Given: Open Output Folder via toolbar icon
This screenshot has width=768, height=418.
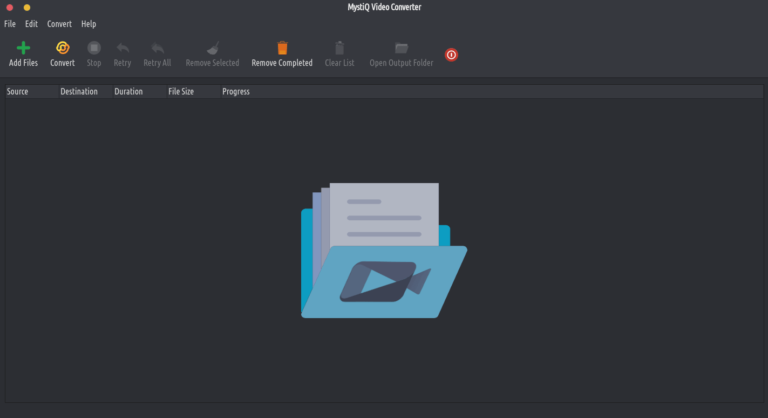Looking at the screenshot, I should coord(401,48).
